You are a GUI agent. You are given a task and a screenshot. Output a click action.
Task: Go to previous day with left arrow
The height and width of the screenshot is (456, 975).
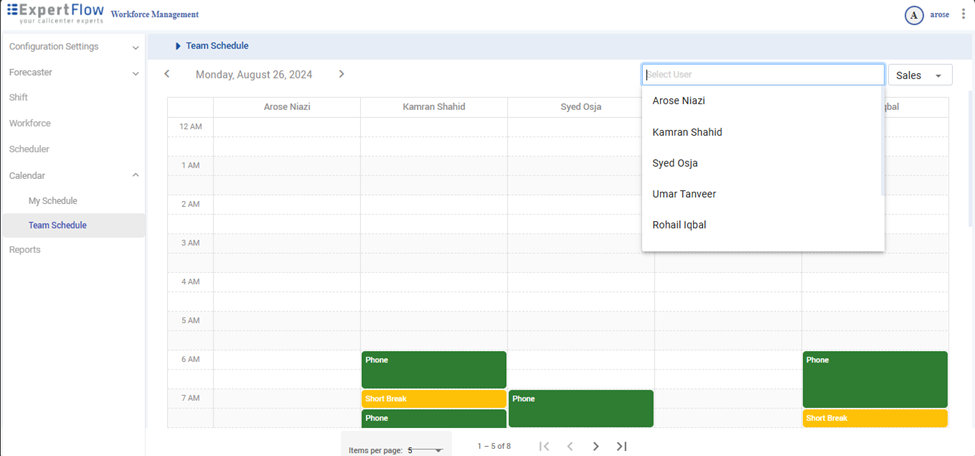click(x=167, y=74)
